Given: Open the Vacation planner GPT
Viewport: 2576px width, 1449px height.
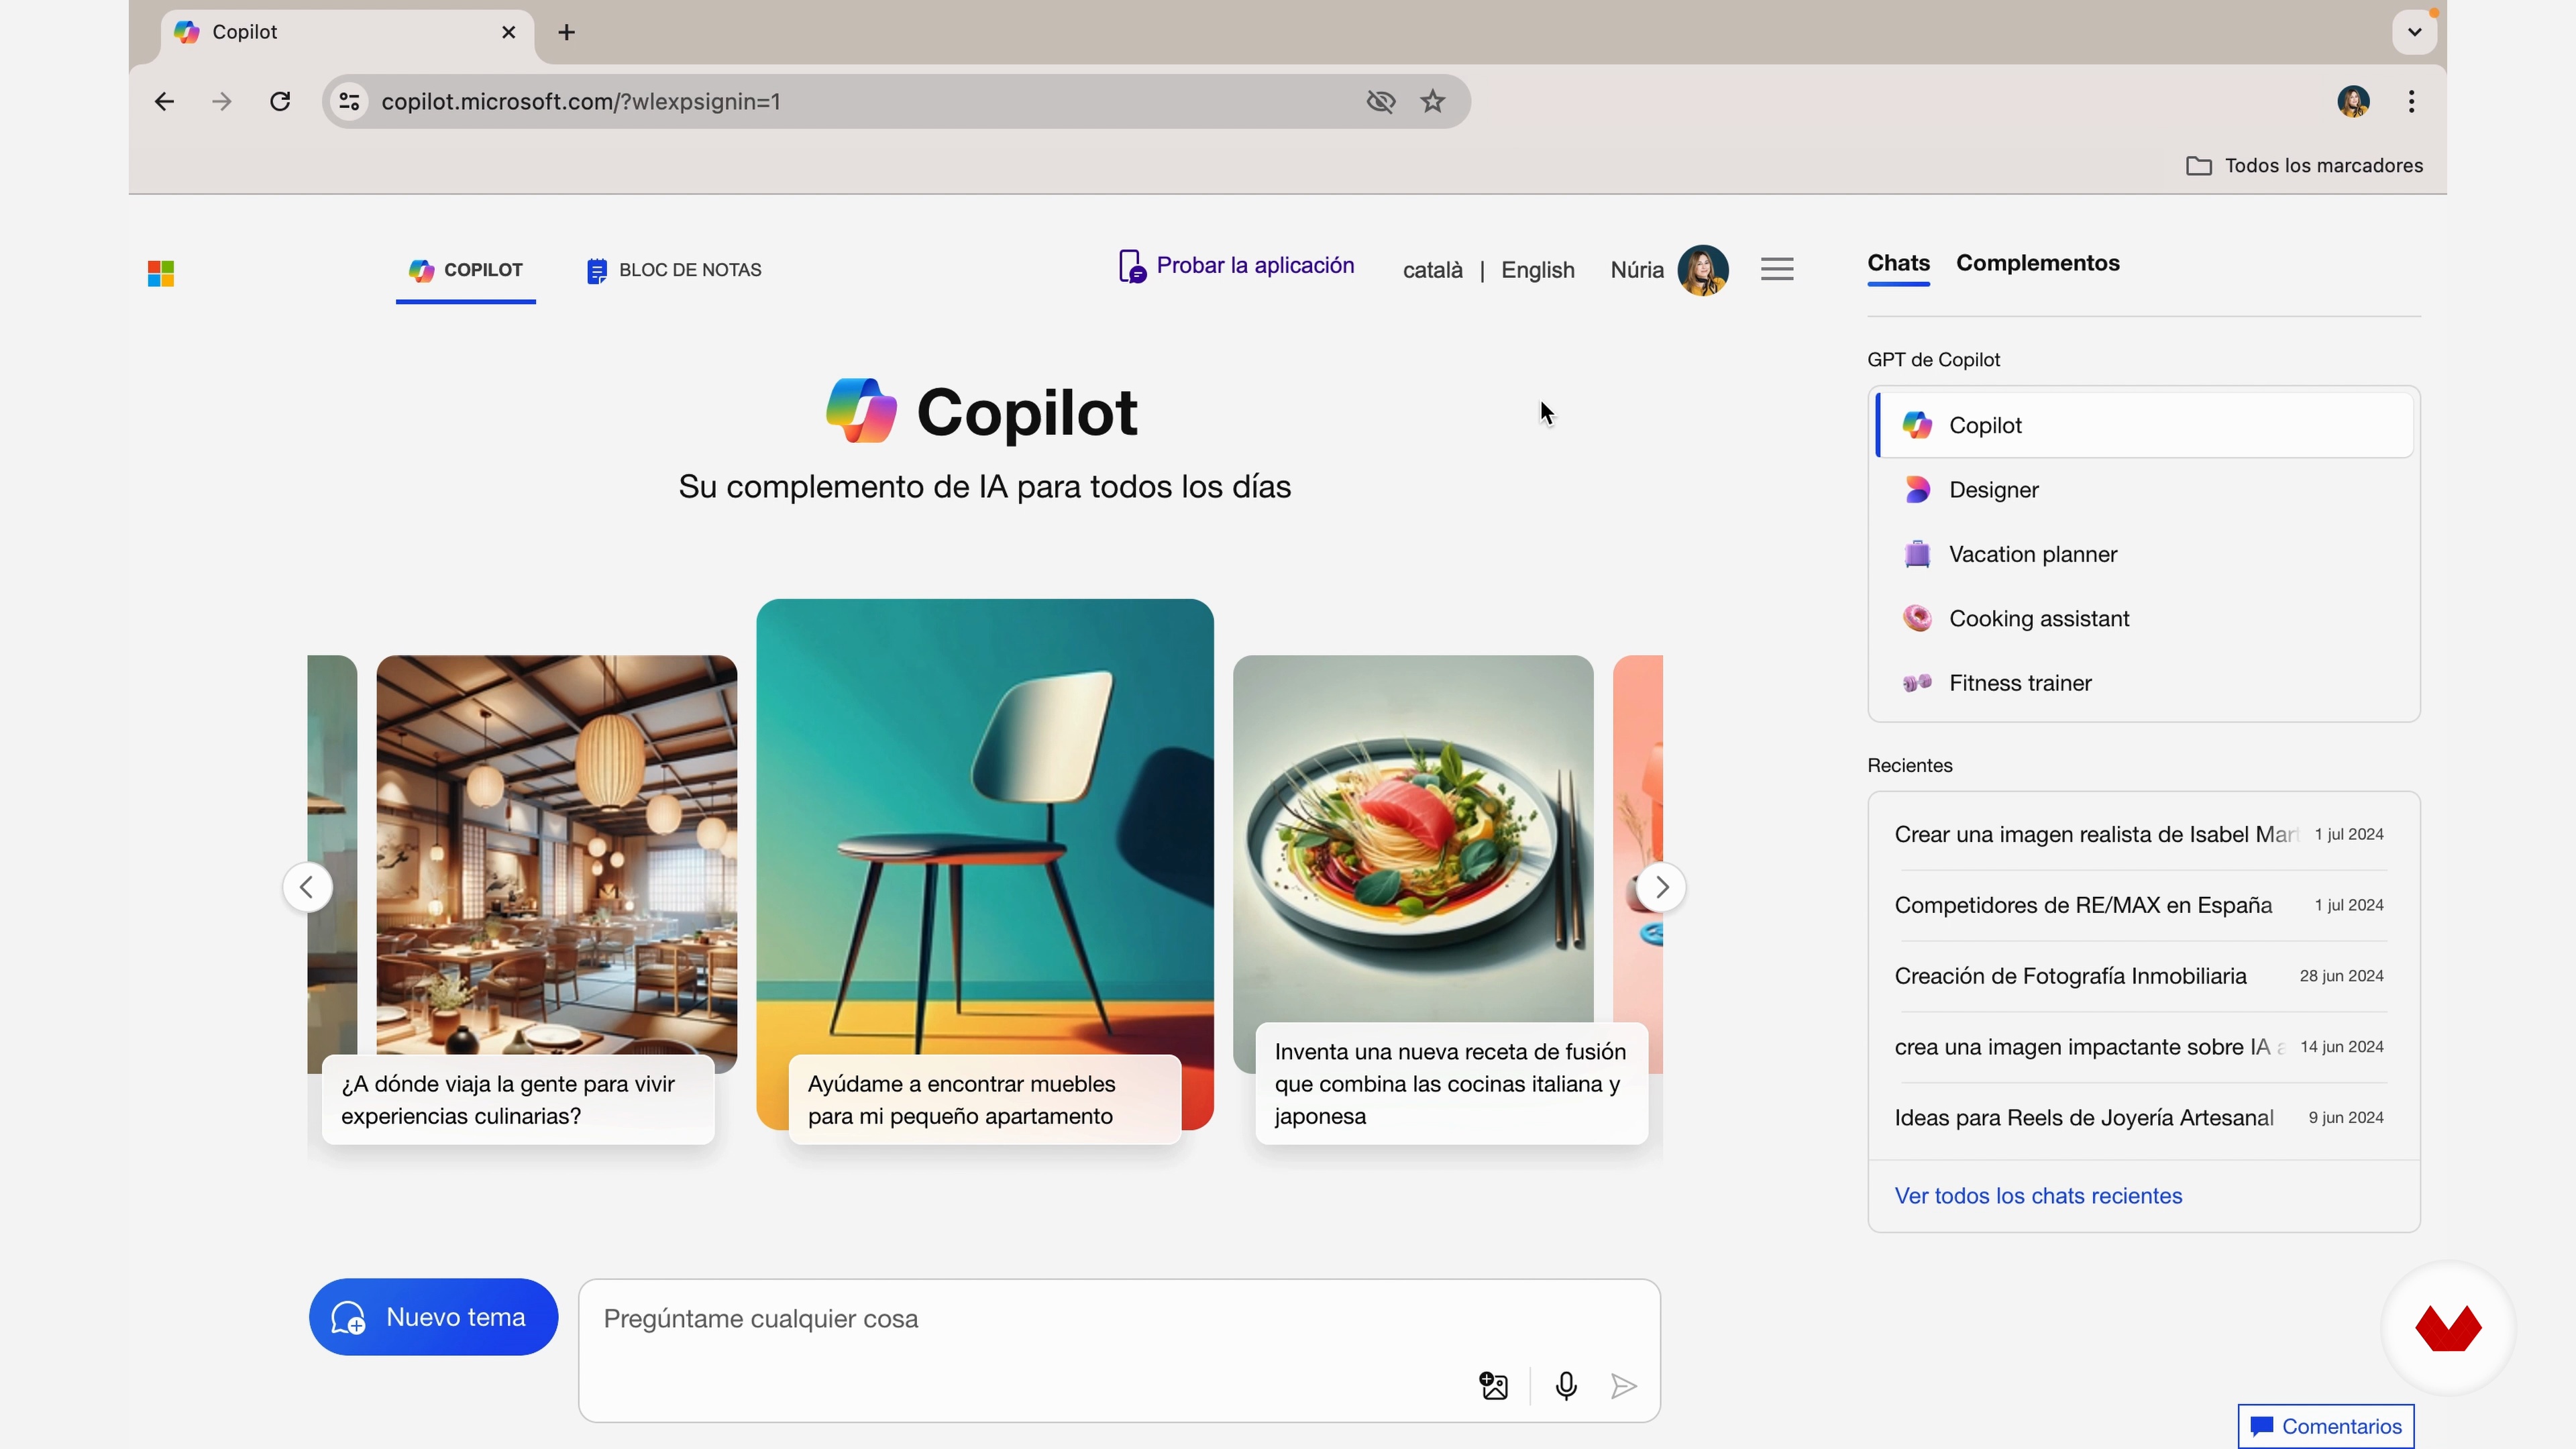Looking at the screenshot, I should pyautogui.click(x=2144, y=554).
